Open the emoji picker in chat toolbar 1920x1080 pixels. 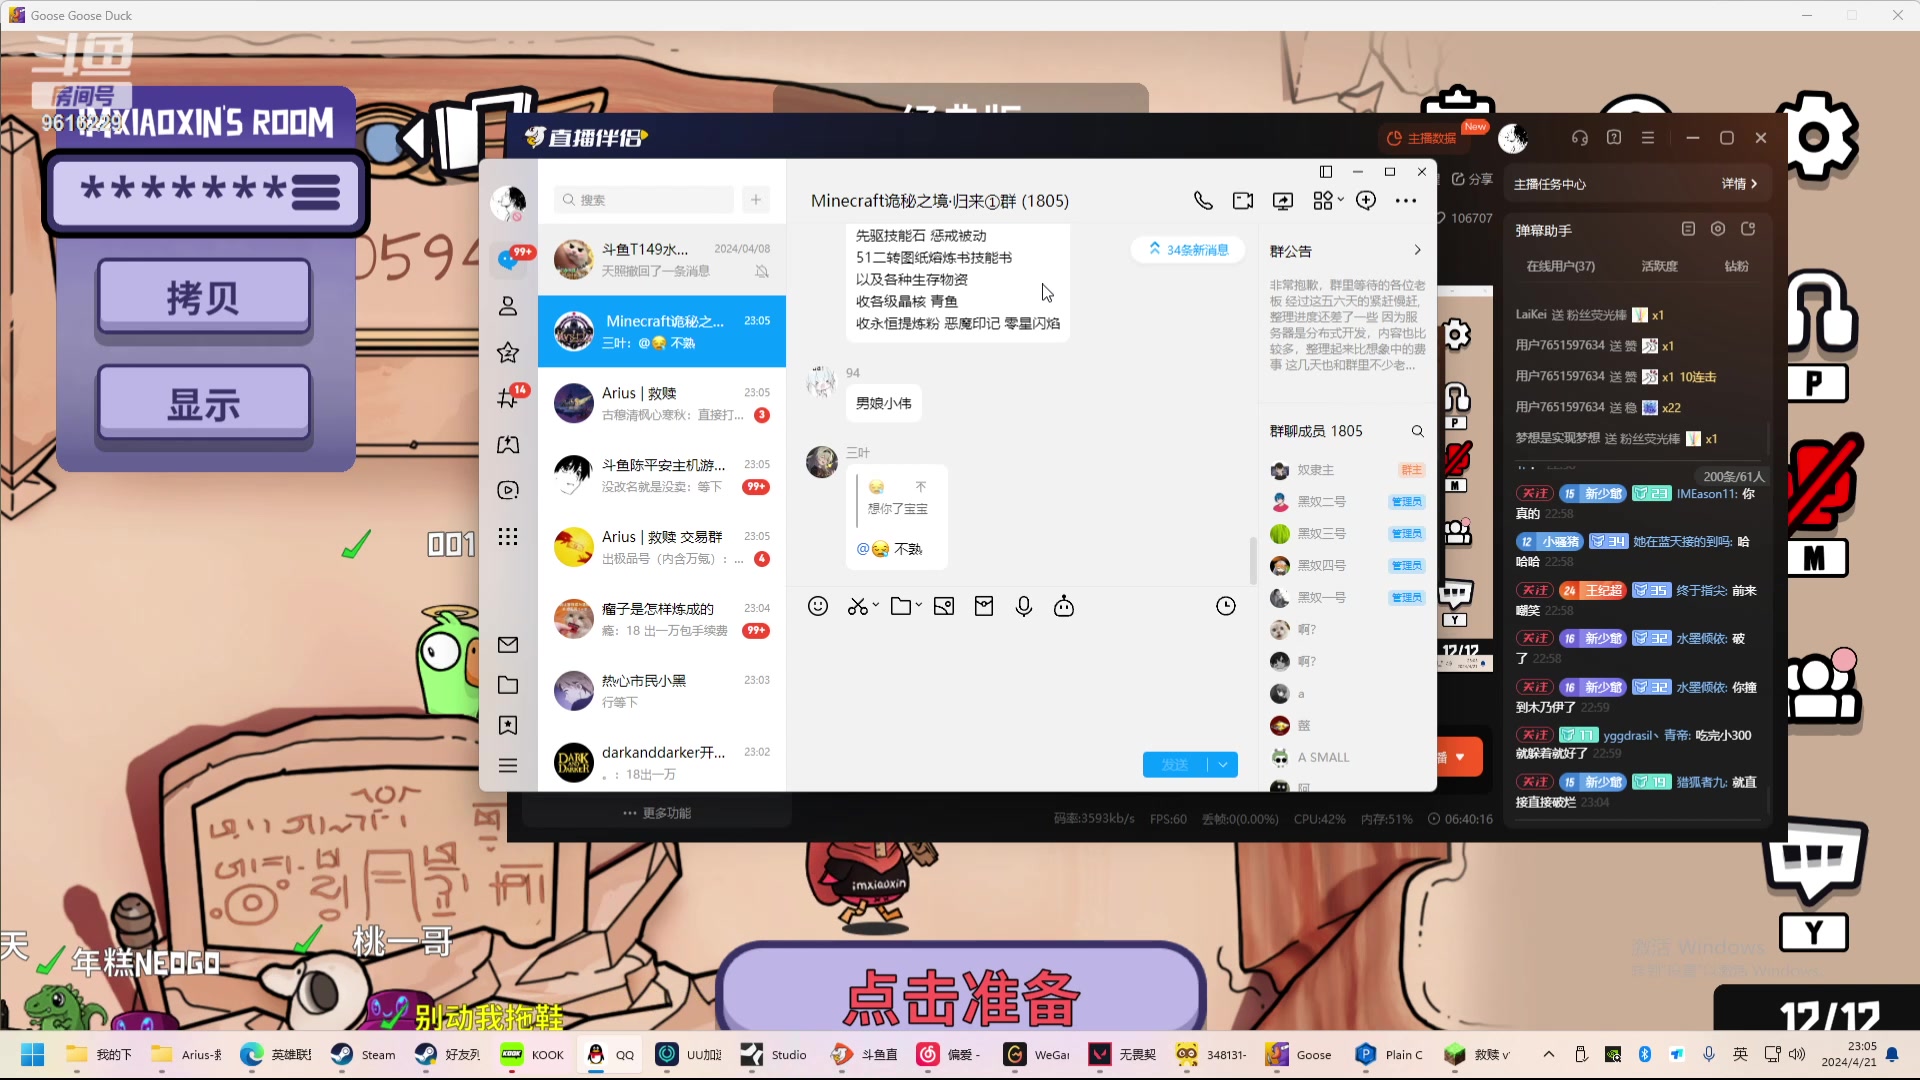click(x=818, y=606)
